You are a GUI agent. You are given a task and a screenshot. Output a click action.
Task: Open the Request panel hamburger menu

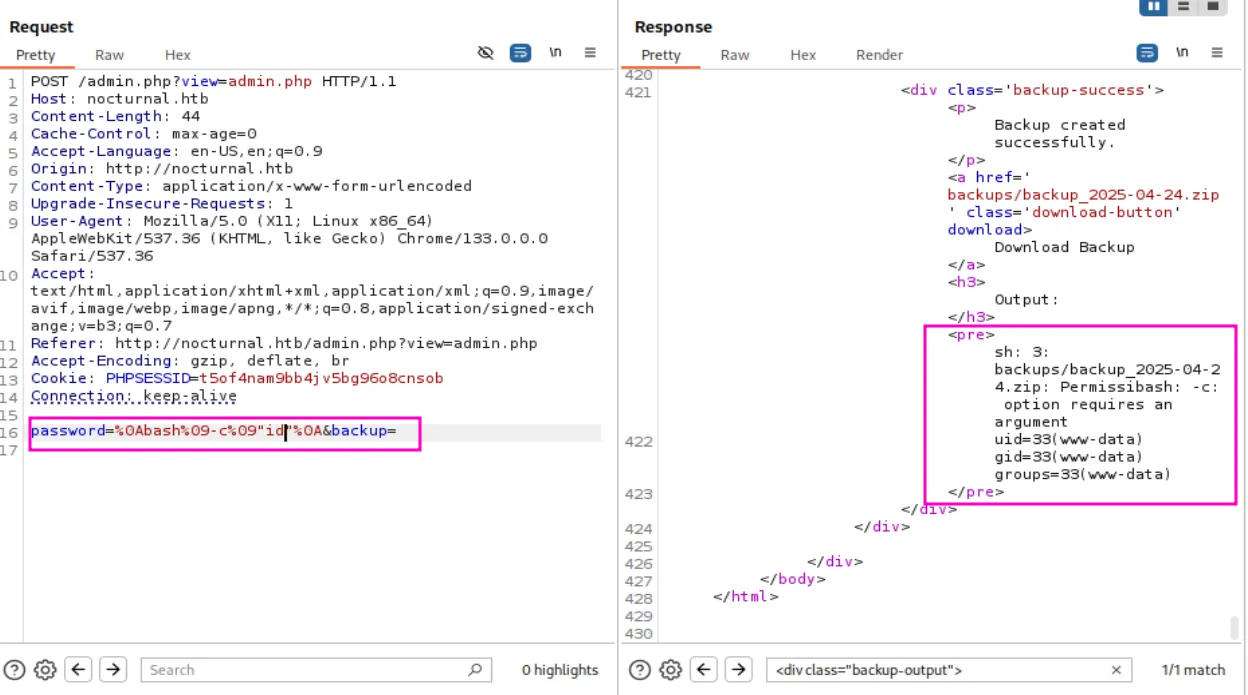pos(590,53)
